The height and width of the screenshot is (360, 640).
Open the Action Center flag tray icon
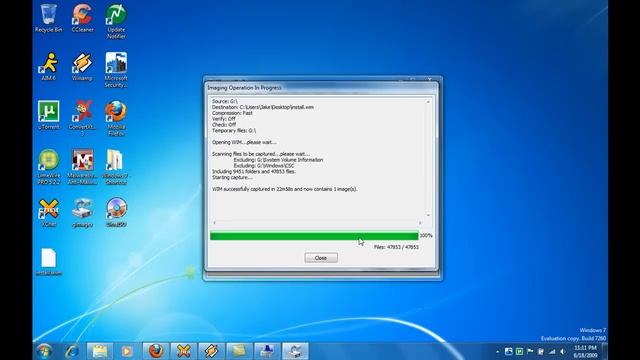pyautogui.click(x=530, y=351)
